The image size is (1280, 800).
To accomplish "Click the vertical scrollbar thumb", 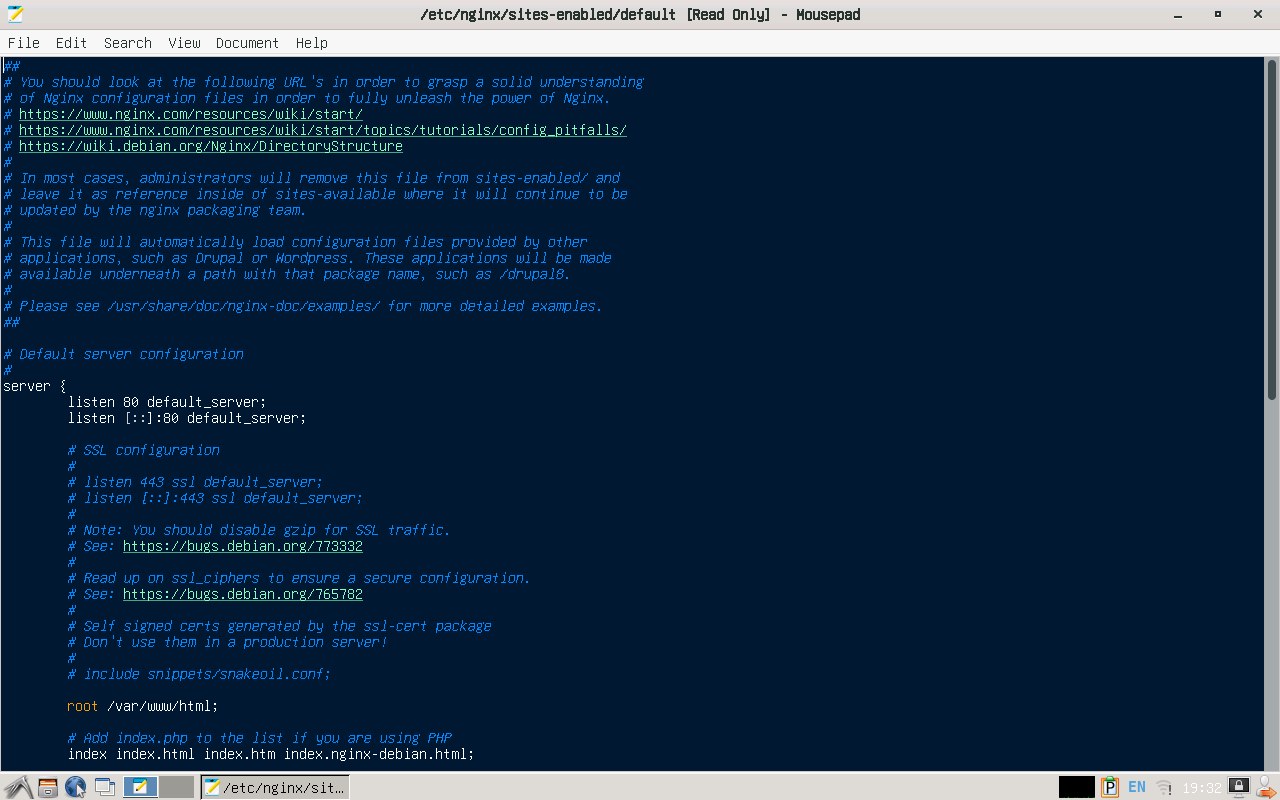I will 1272,228.
